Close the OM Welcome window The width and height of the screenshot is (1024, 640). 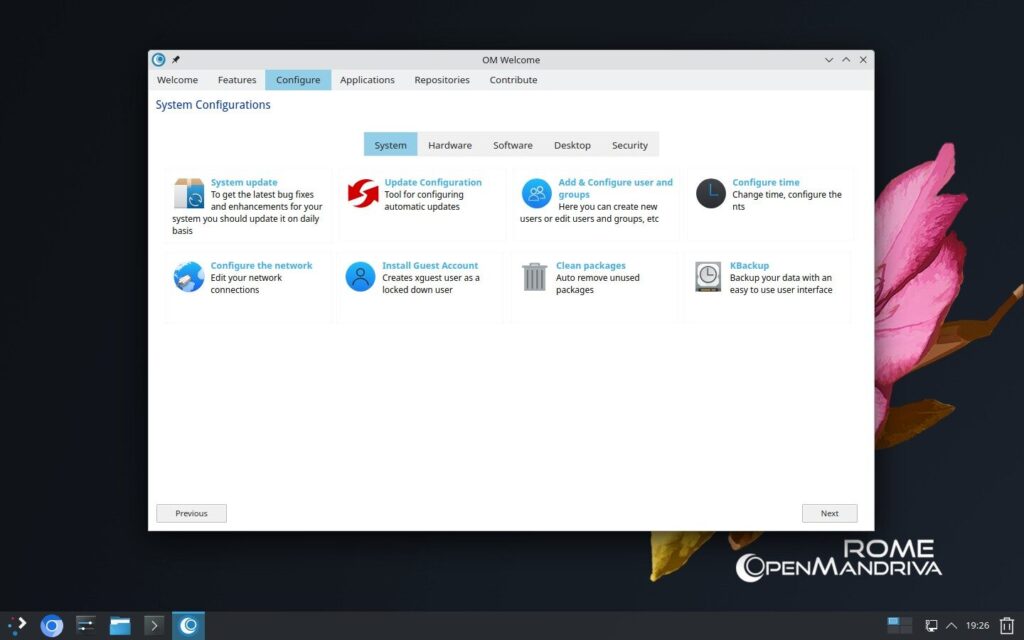click(863, 59)
